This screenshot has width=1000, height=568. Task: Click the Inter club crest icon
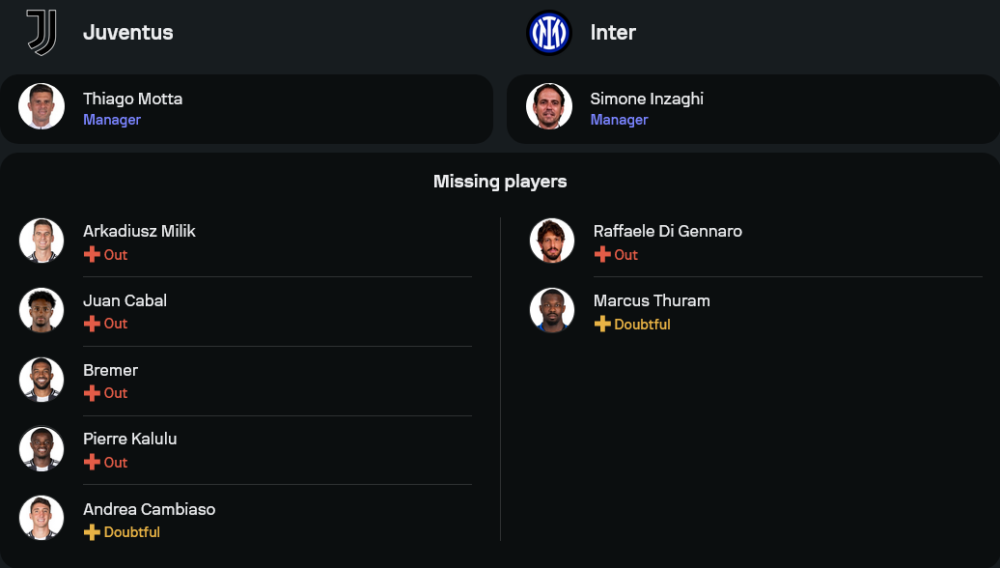[x=548, y=32]
